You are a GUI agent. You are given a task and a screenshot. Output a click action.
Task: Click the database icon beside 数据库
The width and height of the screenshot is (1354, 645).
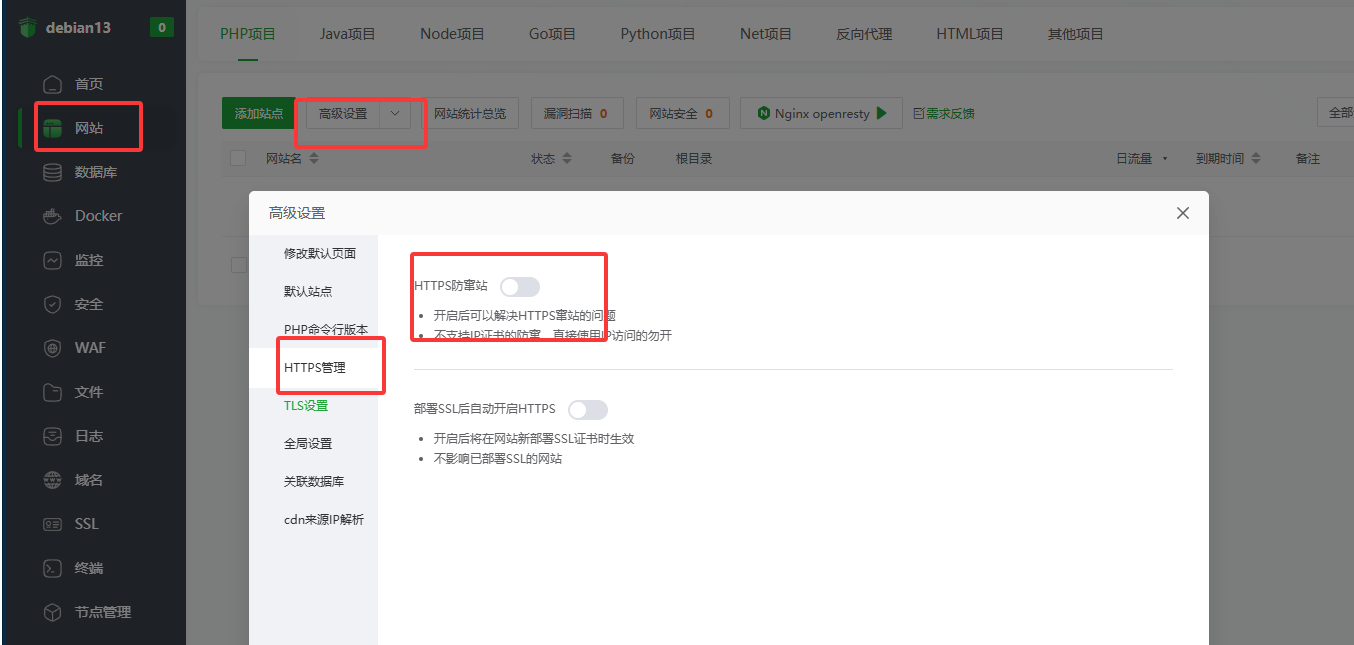[x=53, y=172]
